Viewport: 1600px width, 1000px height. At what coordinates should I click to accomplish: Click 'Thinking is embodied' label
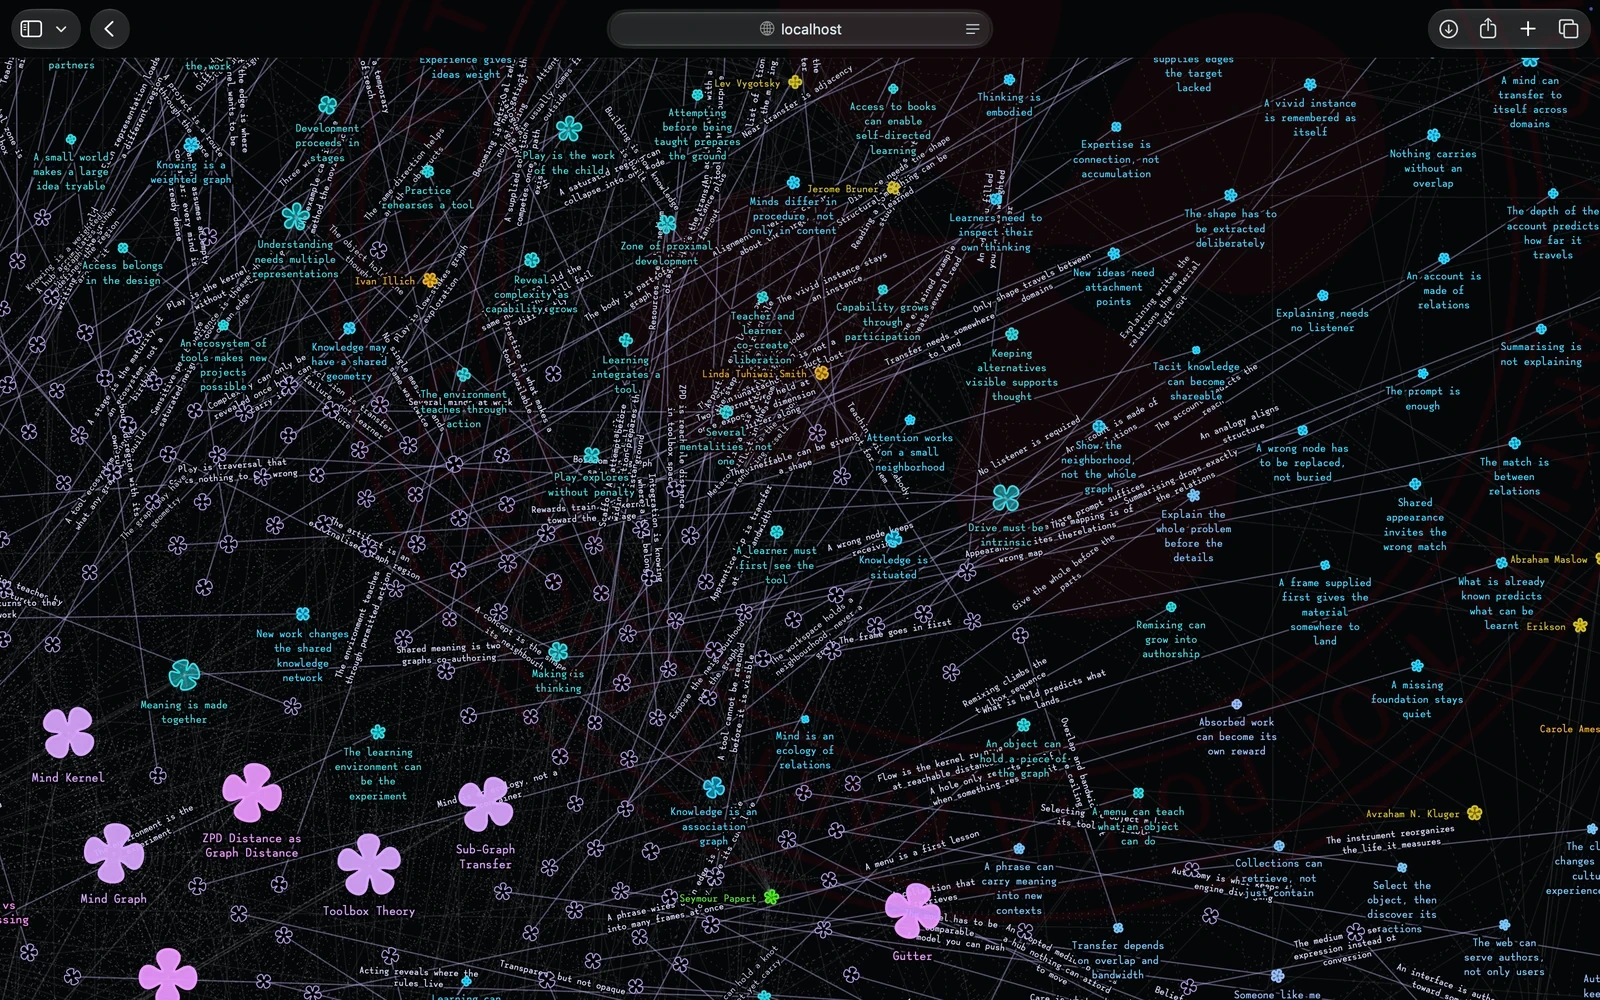1009,105
